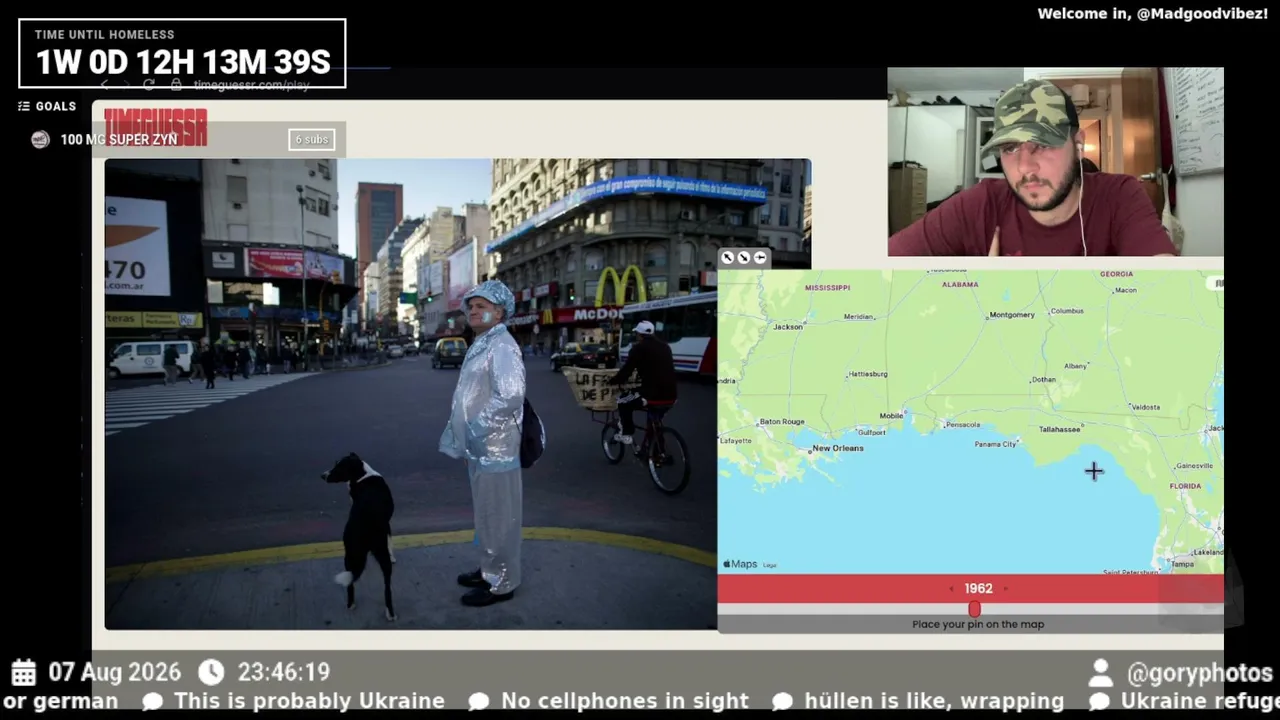Click the 'No cellphones in sight' chat message
The height and width of the screenshot is (720, 1280).
pos(625,701)
